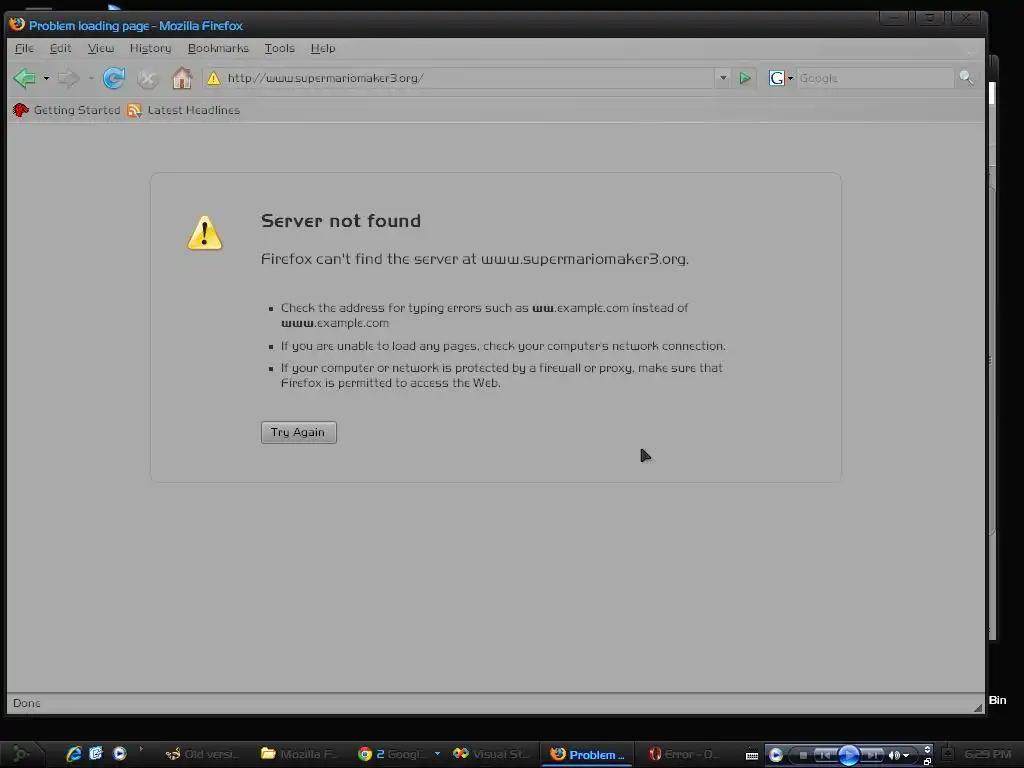
Task: Click the taskbar clock
Action: pos(987,754)
